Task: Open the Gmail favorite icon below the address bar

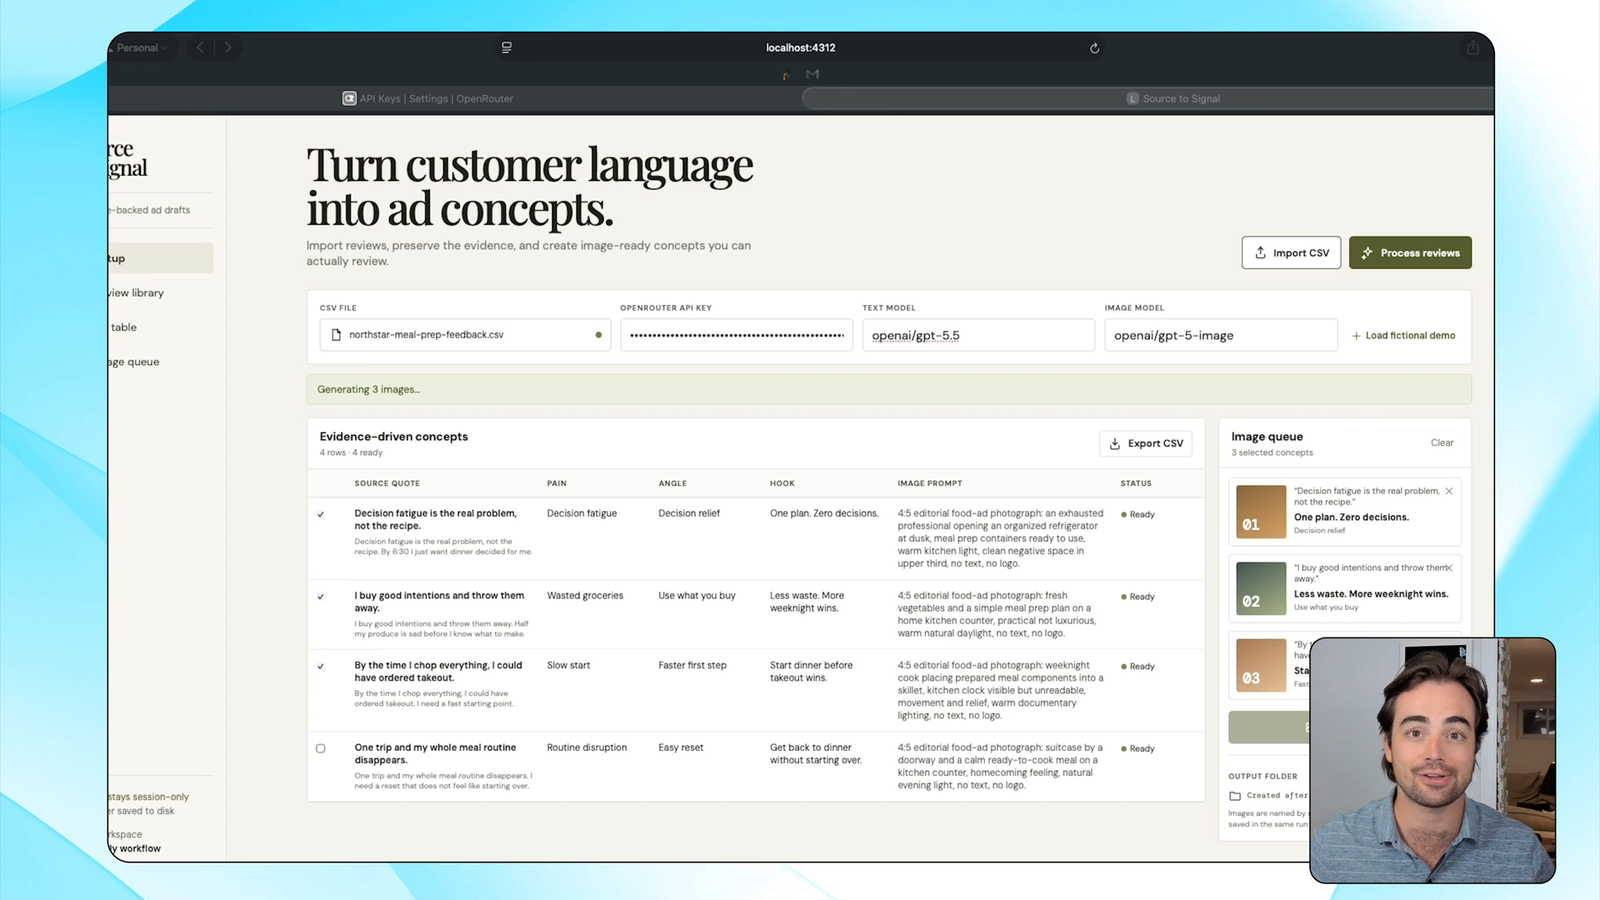Action: pos(812,74)
